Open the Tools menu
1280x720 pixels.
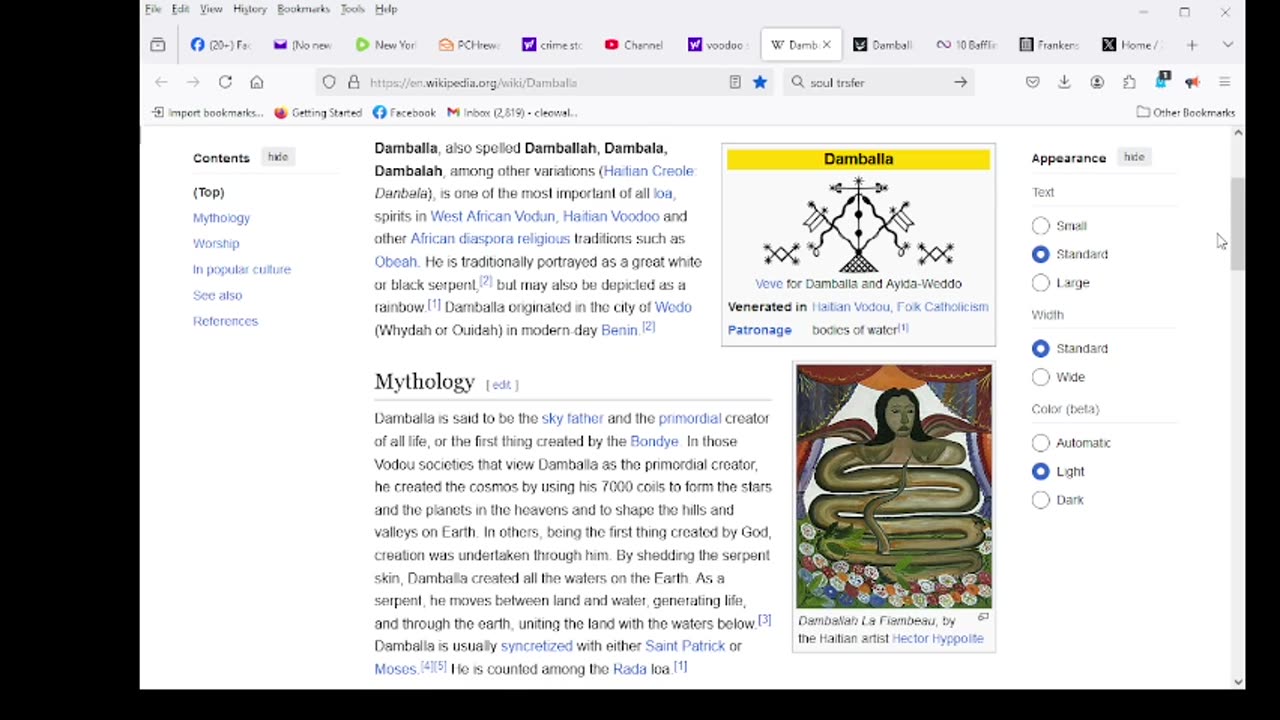pyautogui.click(x=352, y=9)
